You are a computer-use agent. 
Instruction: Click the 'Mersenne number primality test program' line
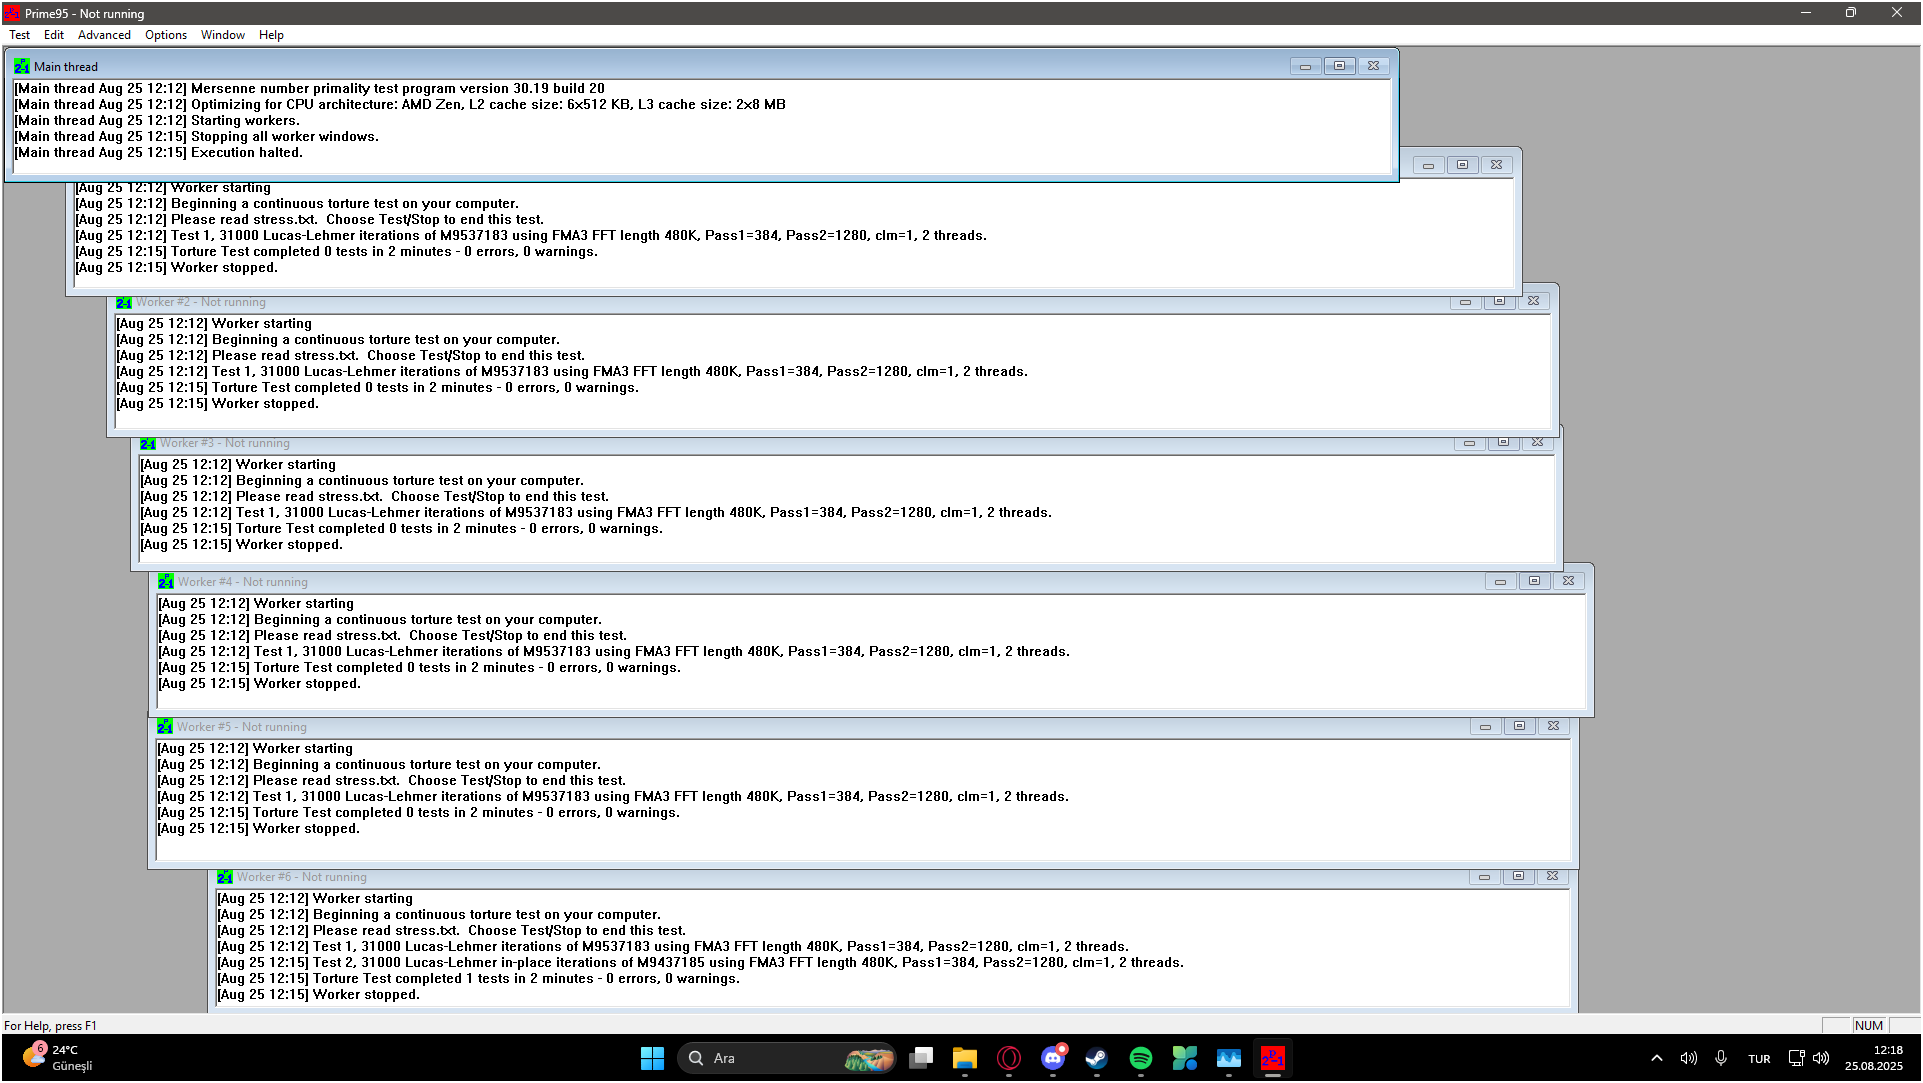coord(310,89)
